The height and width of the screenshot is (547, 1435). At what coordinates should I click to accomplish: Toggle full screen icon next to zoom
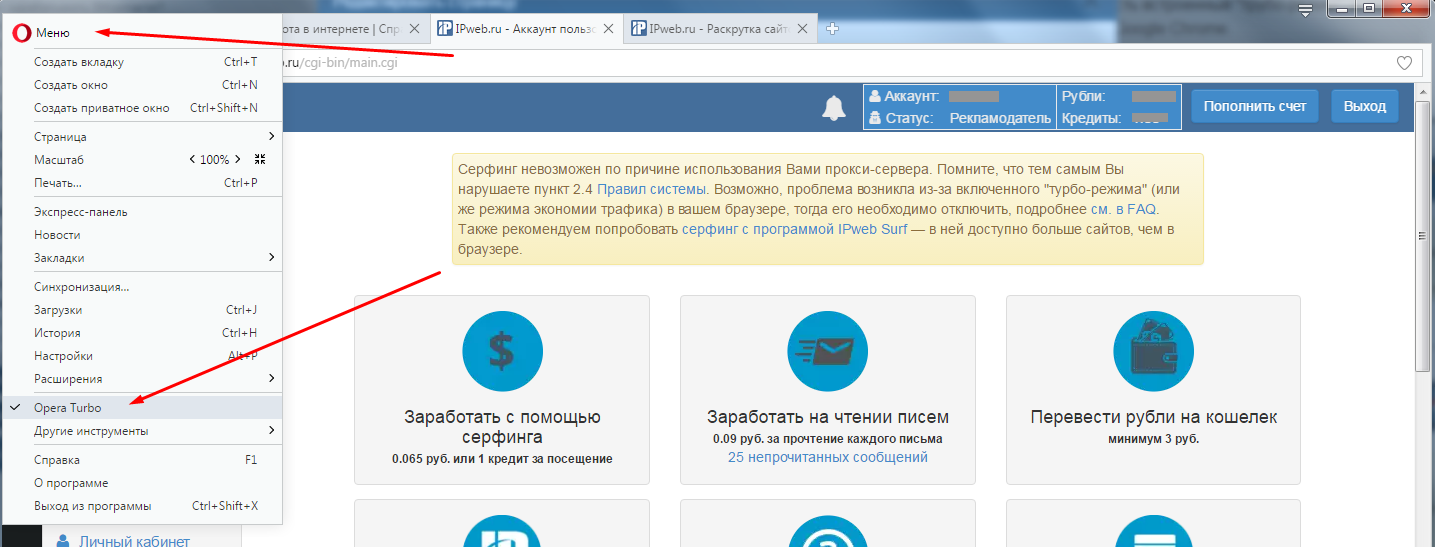pyautogui.click(x=260, y=160)
